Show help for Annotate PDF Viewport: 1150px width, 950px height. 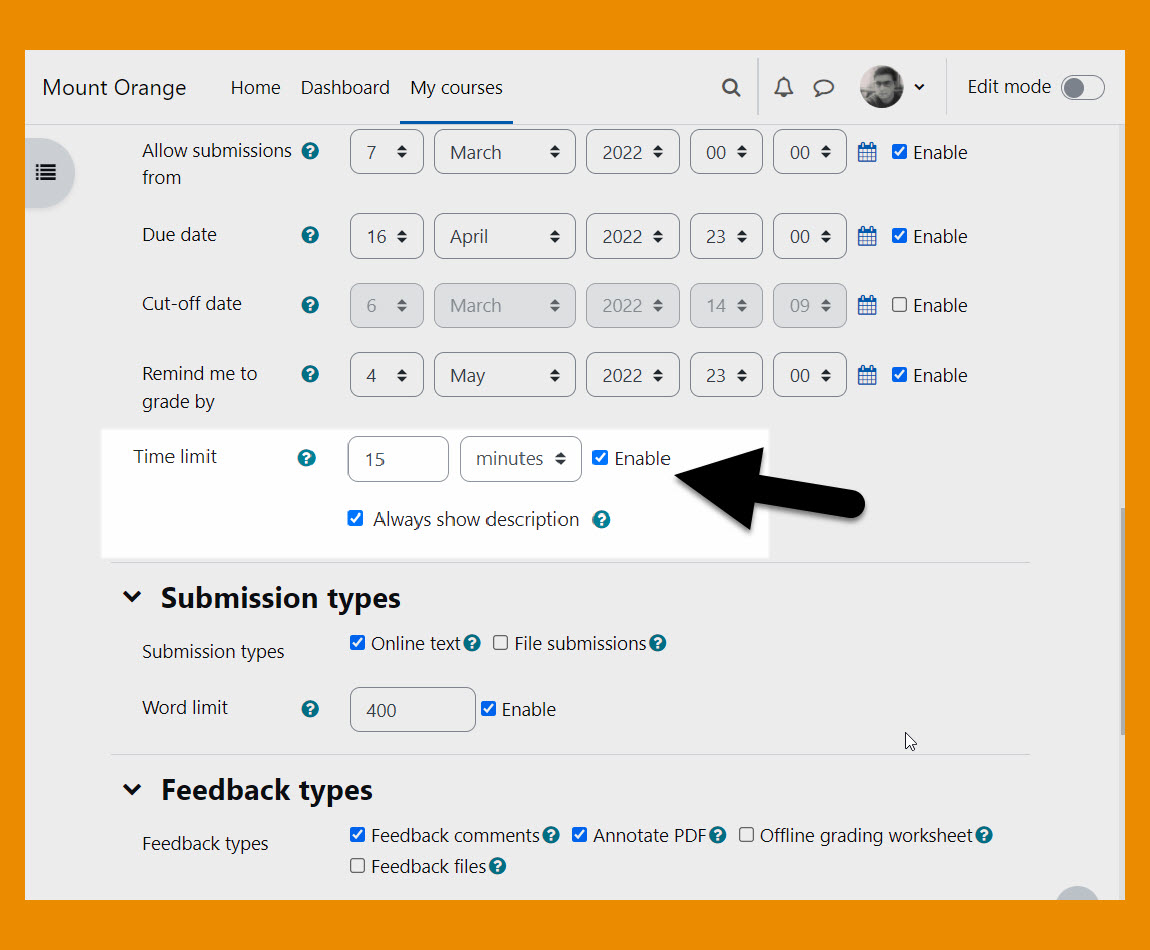click(717, 835)
